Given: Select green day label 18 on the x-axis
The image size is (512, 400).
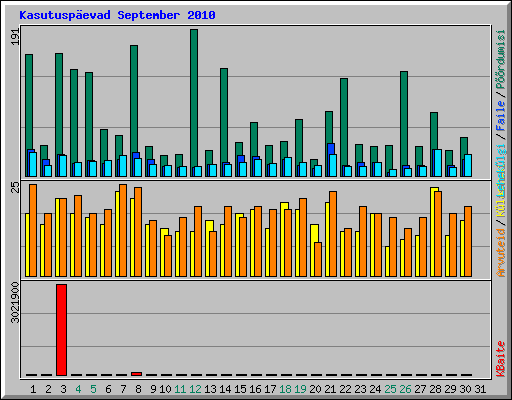Looking at the screenshot, I should click(285, 389).
